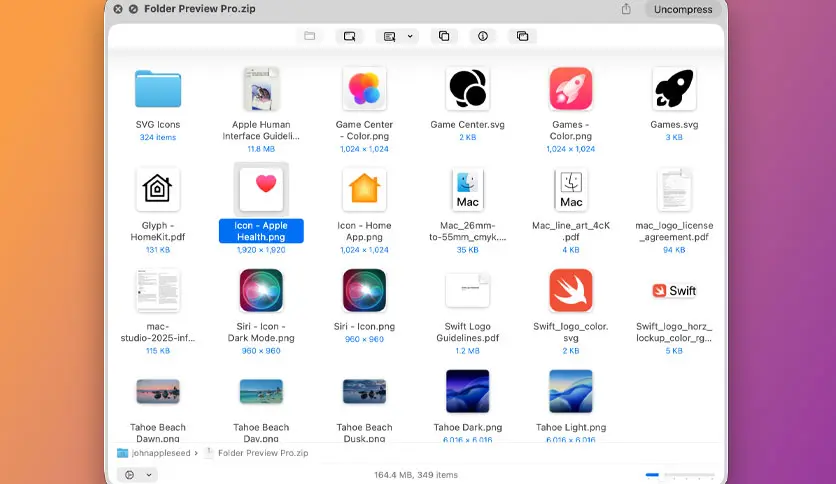The width and height of the screenshot is (836, 484).
Task: Select mac-studio-2025-inf document thumbnail
Action: click(x=158, y=291)
